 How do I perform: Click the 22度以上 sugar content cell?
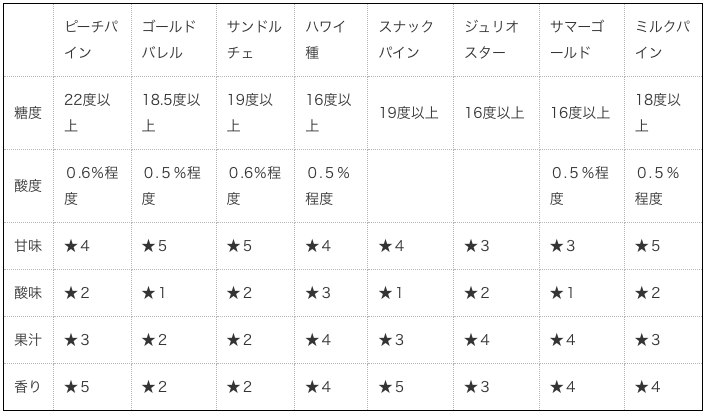[91, 113]
